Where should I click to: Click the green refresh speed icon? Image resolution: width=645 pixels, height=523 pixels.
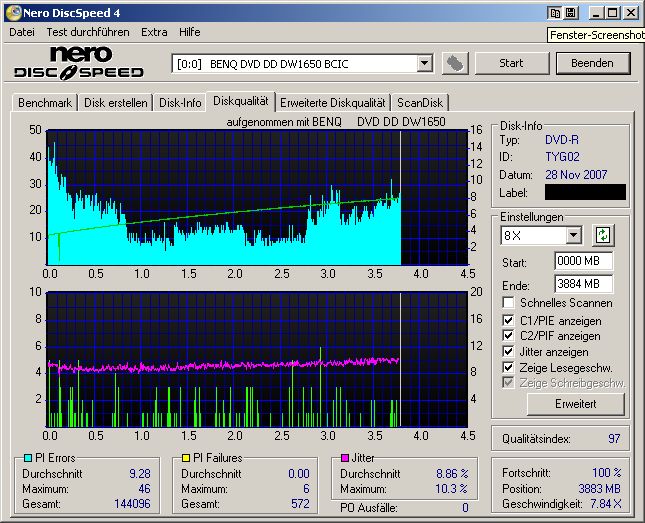603,235
